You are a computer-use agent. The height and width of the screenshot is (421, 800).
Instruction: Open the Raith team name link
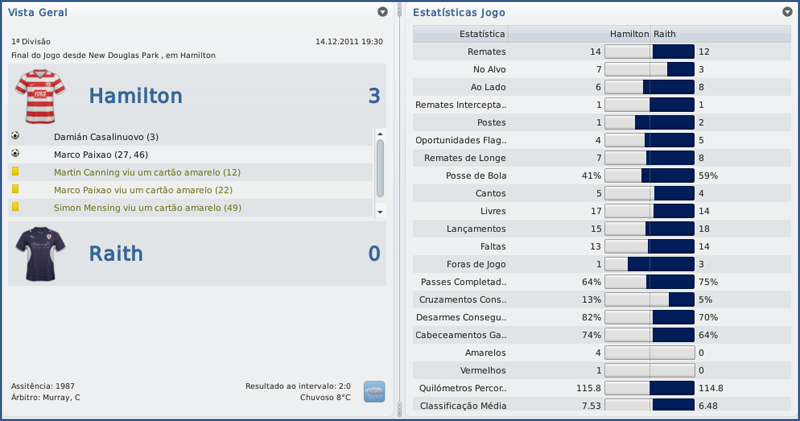point(116,253)
